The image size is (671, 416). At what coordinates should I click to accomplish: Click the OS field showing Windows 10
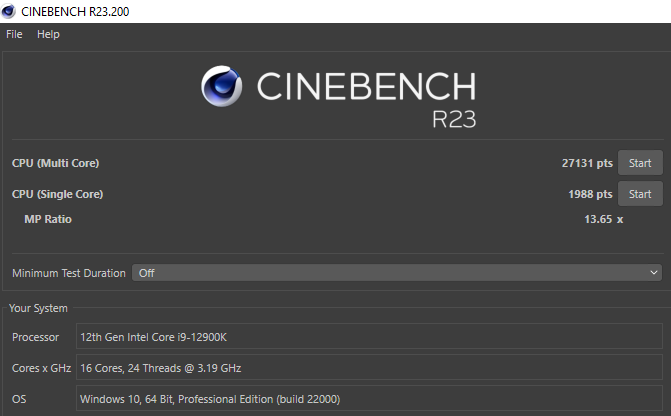coord(369,399)
